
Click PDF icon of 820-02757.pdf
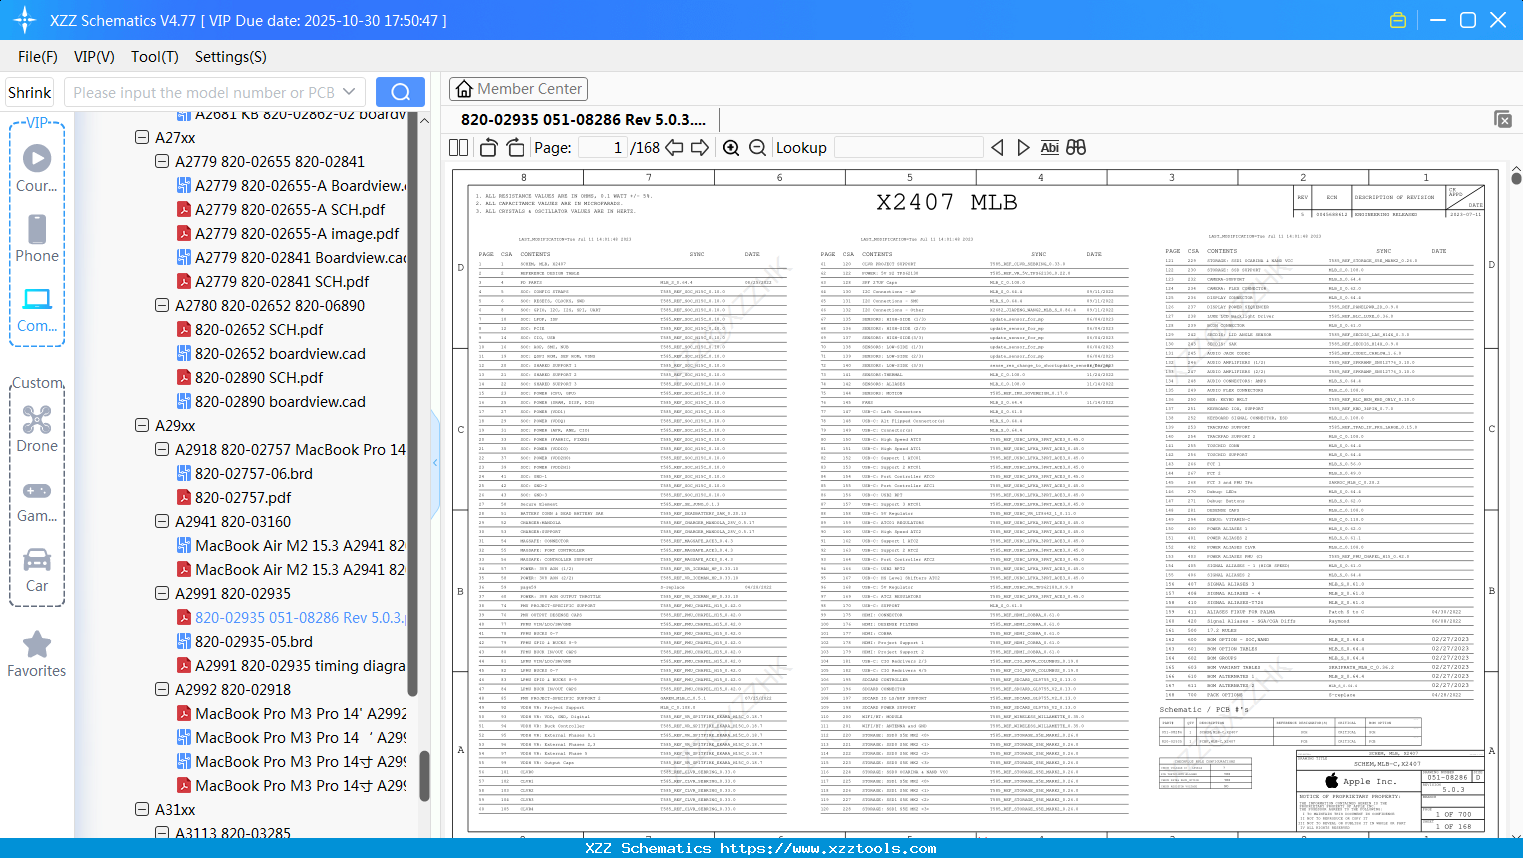[x=184, y=497]
